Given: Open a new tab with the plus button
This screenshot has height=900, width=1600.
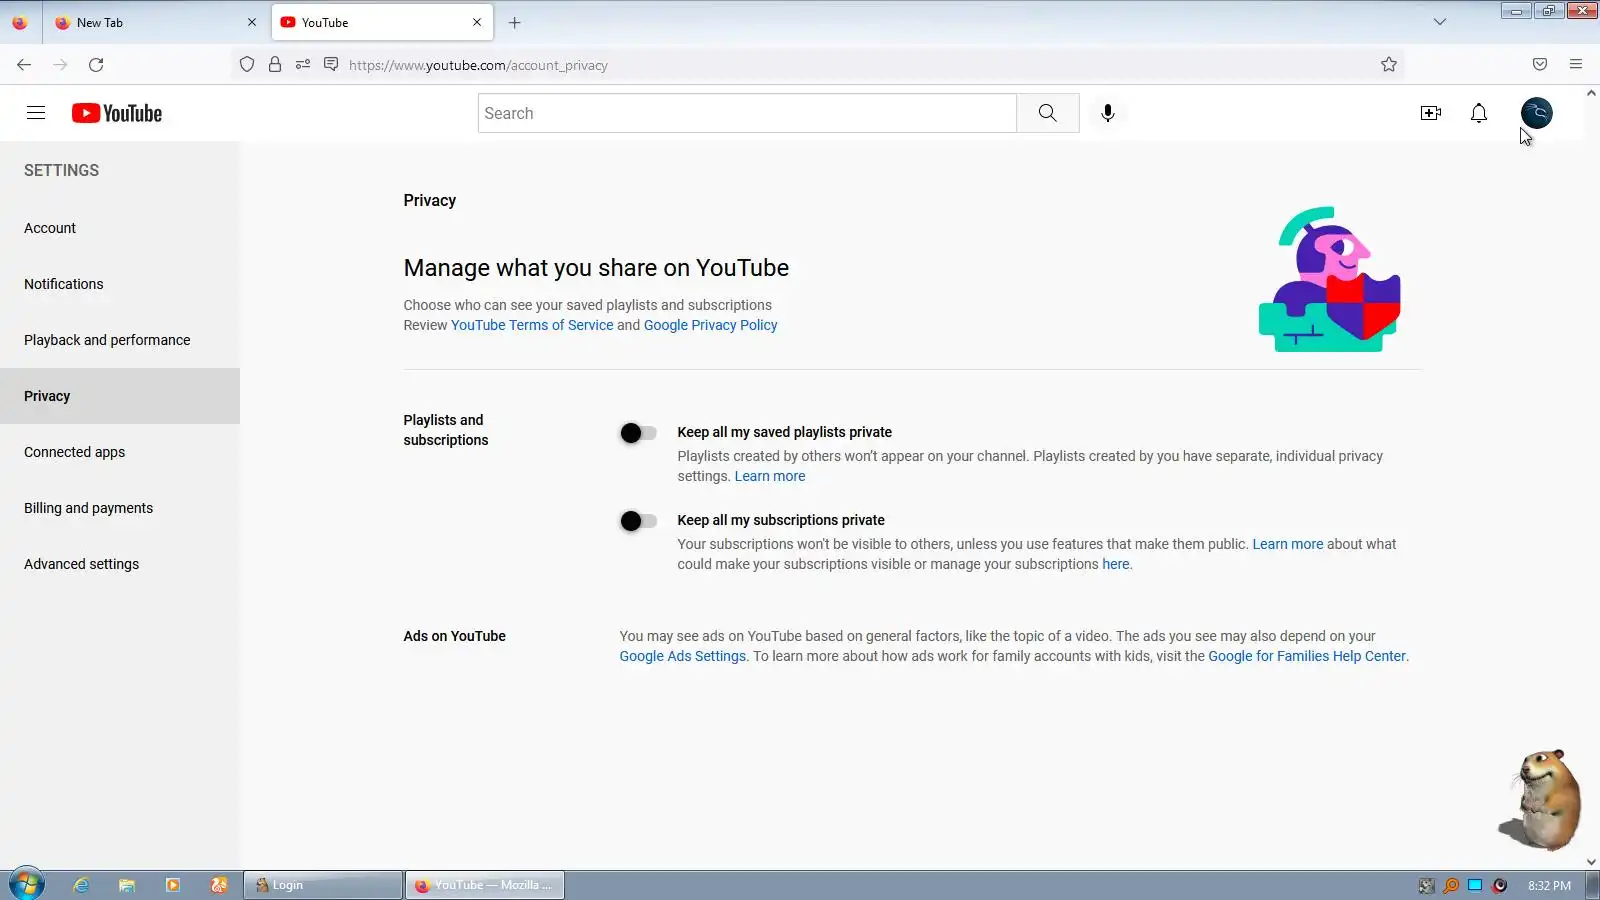Looking at the screenshot, I should (x=515, y=23).
